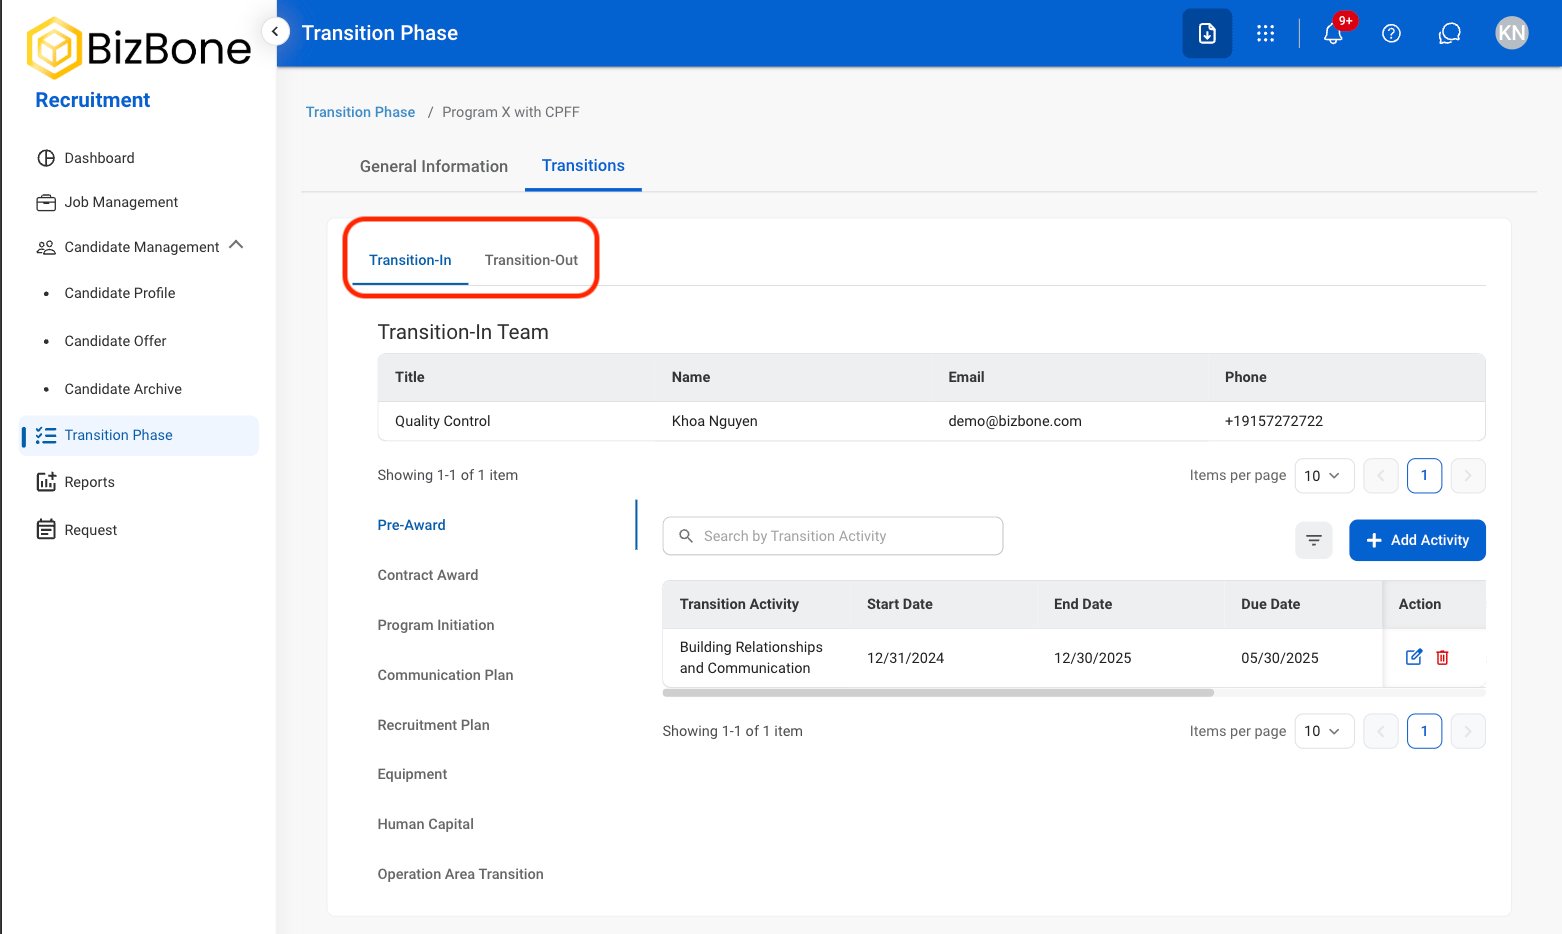Click the activity table horizontal scrollbar
This screenshot has height=934, width=1562.
(x=938, y=692)
